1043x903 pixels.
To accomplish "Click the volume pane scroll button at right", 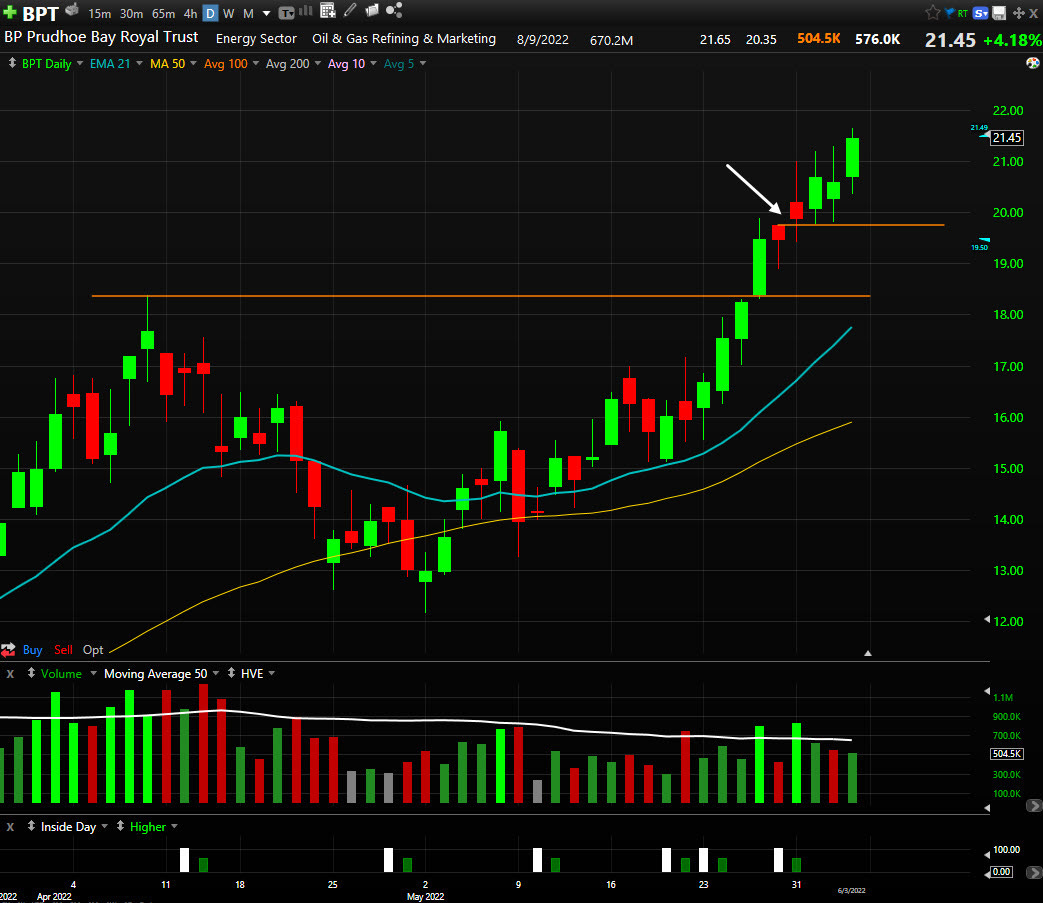I will click(x=1034, y=805).
